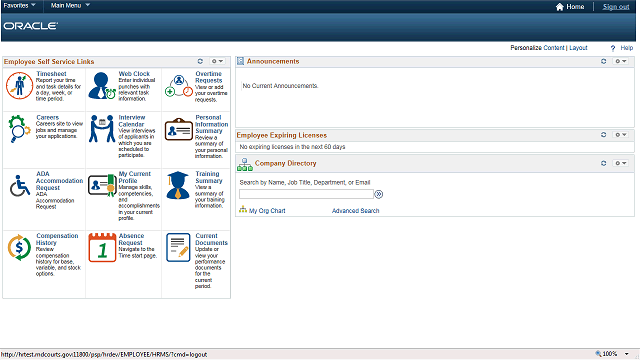Click the Company Directory search arrow button
Image resolution: width=640 pixels, height=360 pixels.
(x=379, y=194)
